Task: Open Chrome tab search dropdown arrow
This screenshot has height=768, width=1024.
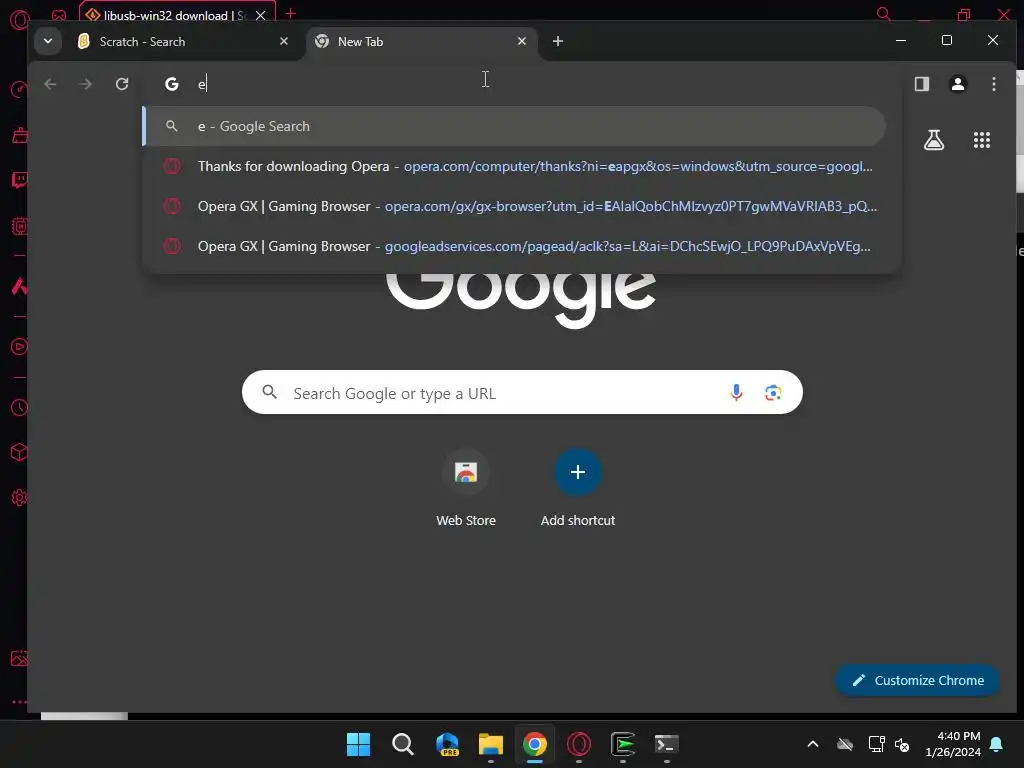Action: (x=48, y=41)
